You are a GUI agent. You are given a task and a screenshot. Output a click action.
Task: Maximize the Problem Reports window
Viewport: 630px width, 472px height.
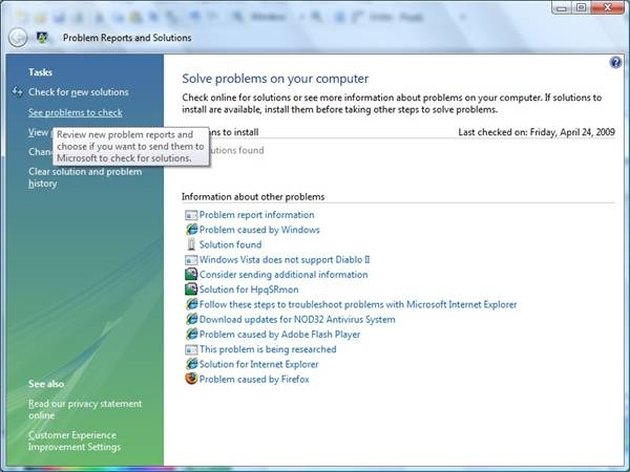581,8
